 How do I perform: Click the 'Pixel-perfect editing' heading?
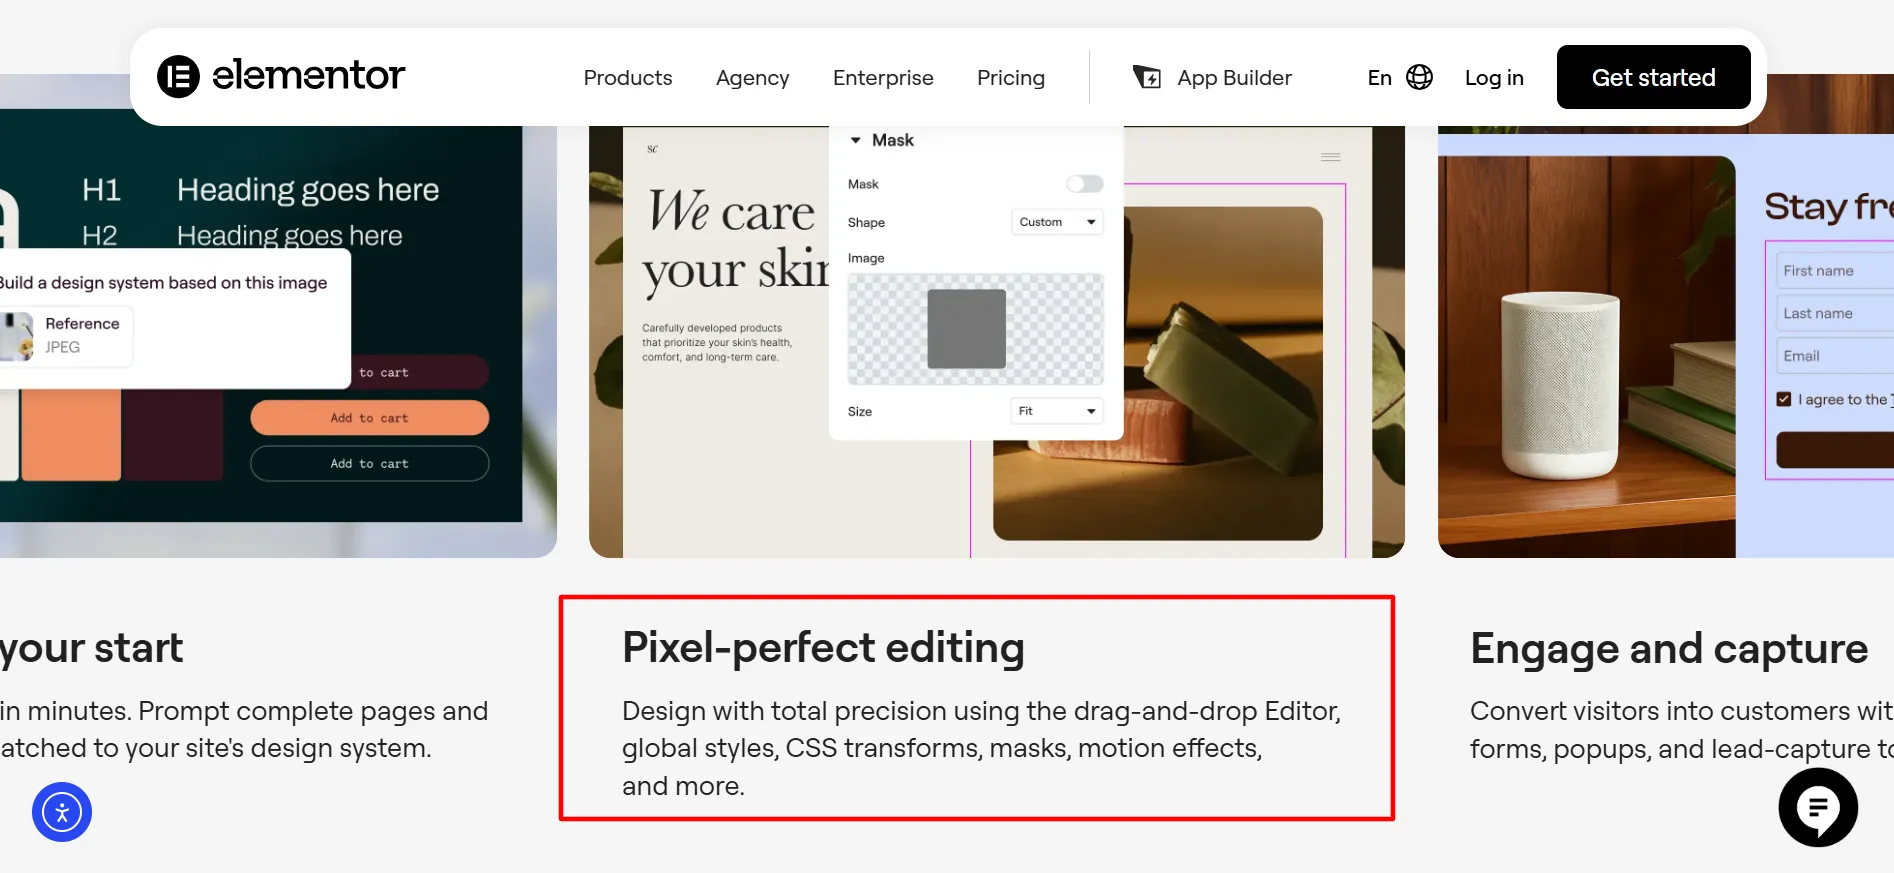(823, 647)
